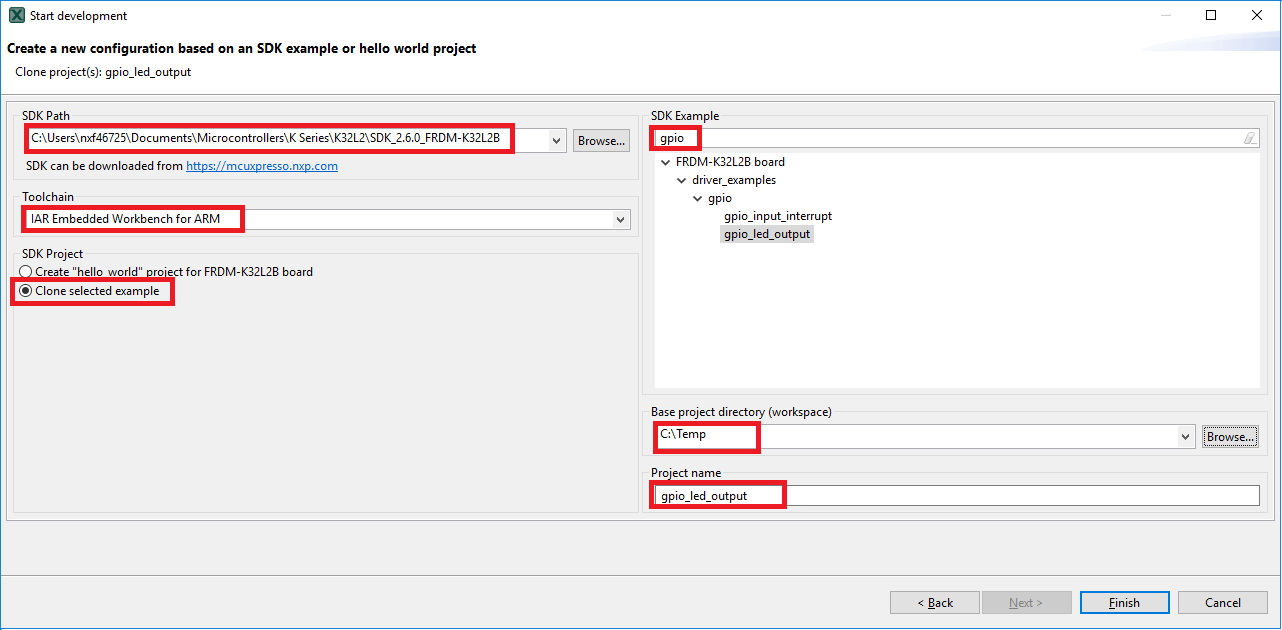Browse for base project directory

pos(1230,437)
